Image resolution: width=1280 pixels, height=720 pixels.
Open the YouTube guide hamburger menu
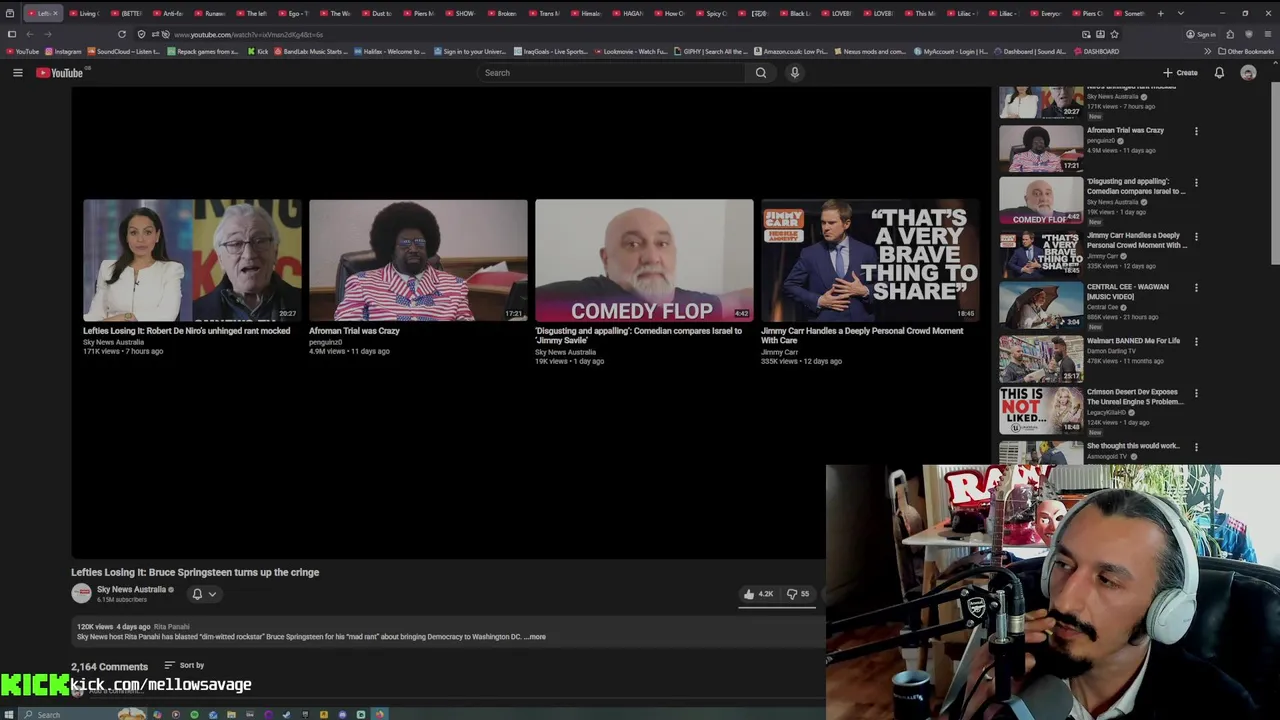17,73
